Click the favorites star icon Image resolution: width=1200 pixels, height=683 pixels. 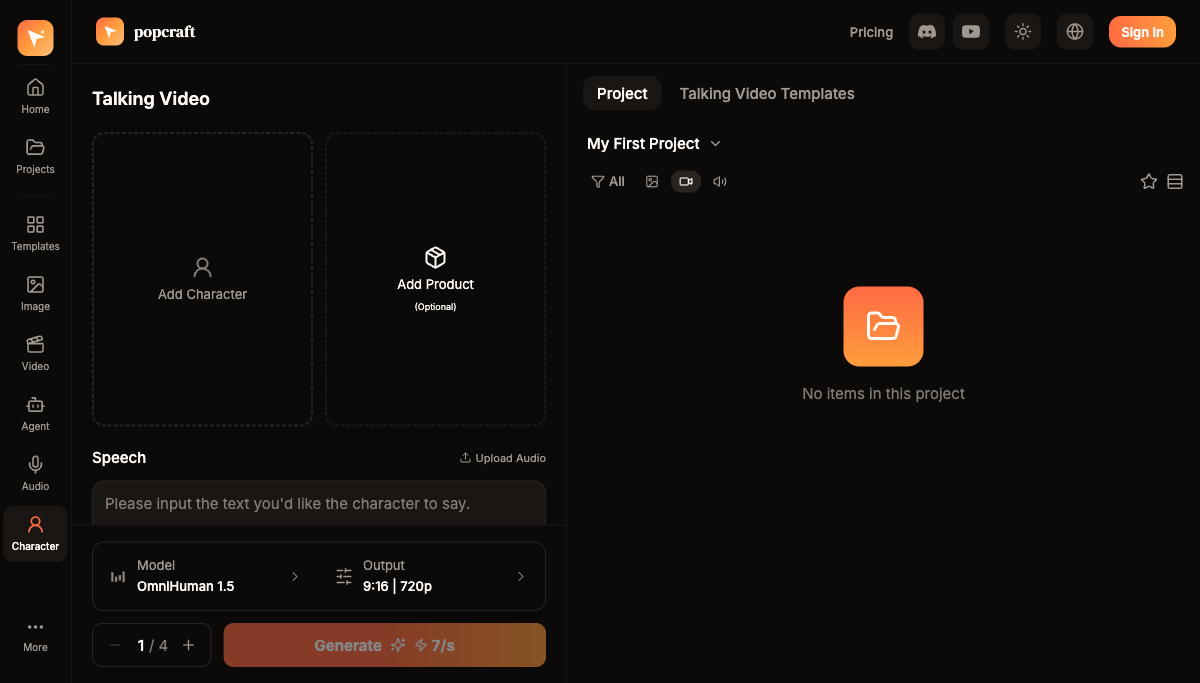pos(1148,182)
